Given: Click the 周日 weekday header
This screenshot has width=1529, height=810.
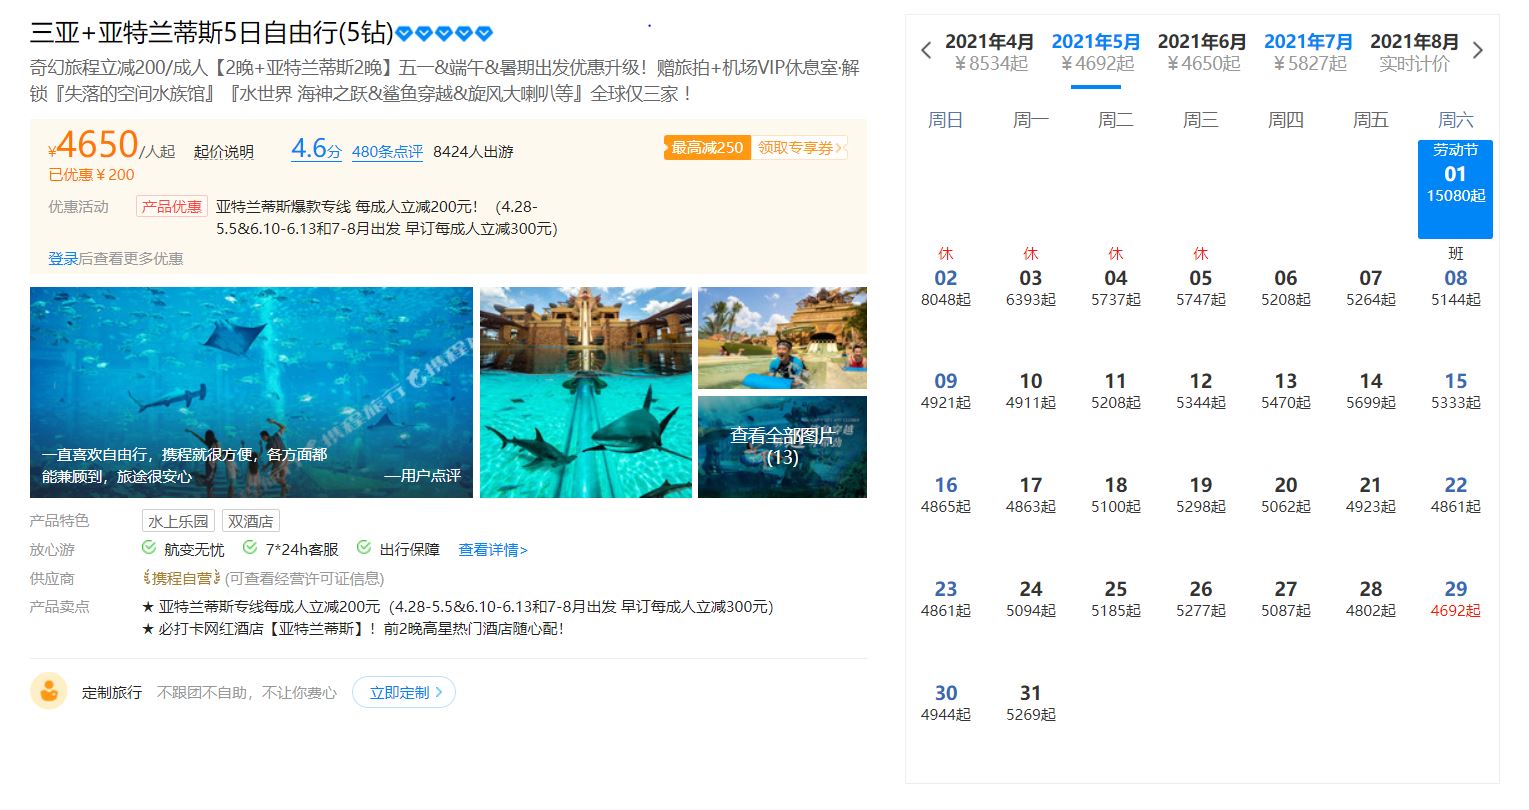Looking at the screenshot, I should coord(946,120).
